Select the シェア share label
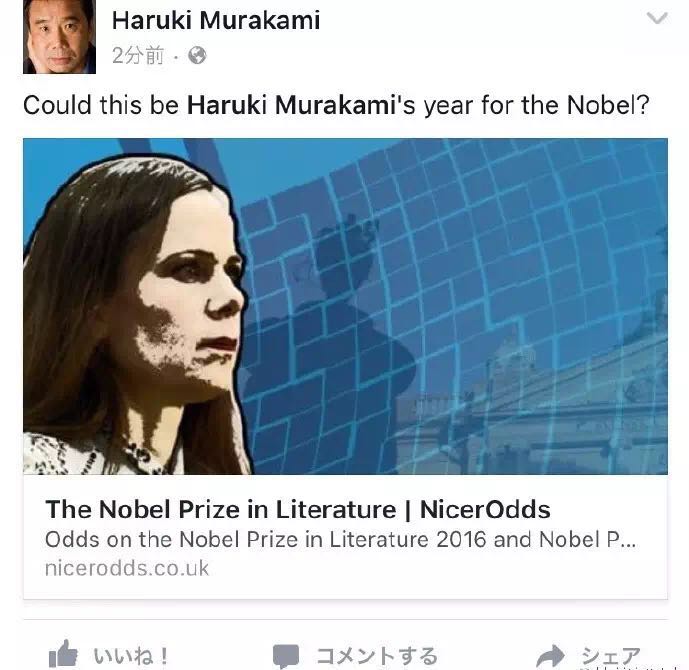 (611, 656)
